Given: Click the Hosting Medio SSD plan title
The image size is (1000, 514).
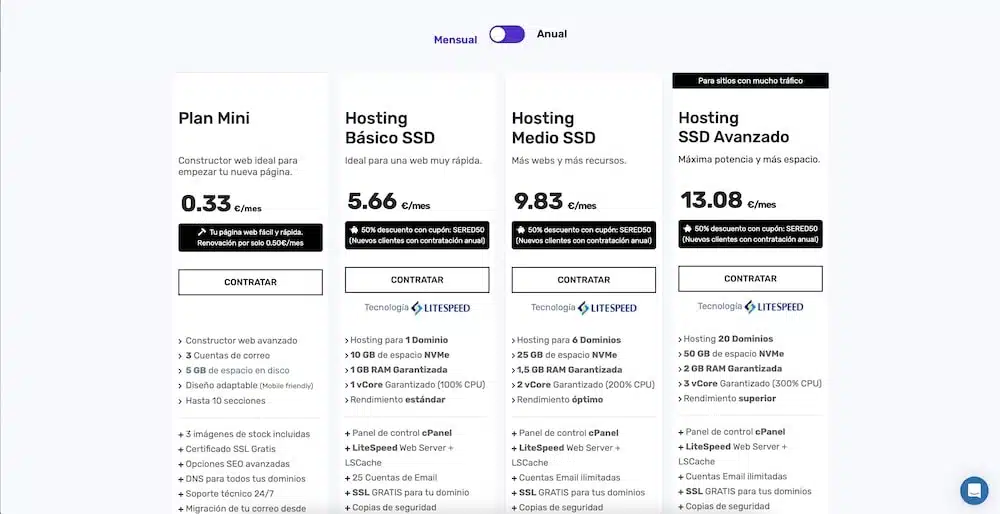Looking at the screenshot, I should tap(553, 128).
